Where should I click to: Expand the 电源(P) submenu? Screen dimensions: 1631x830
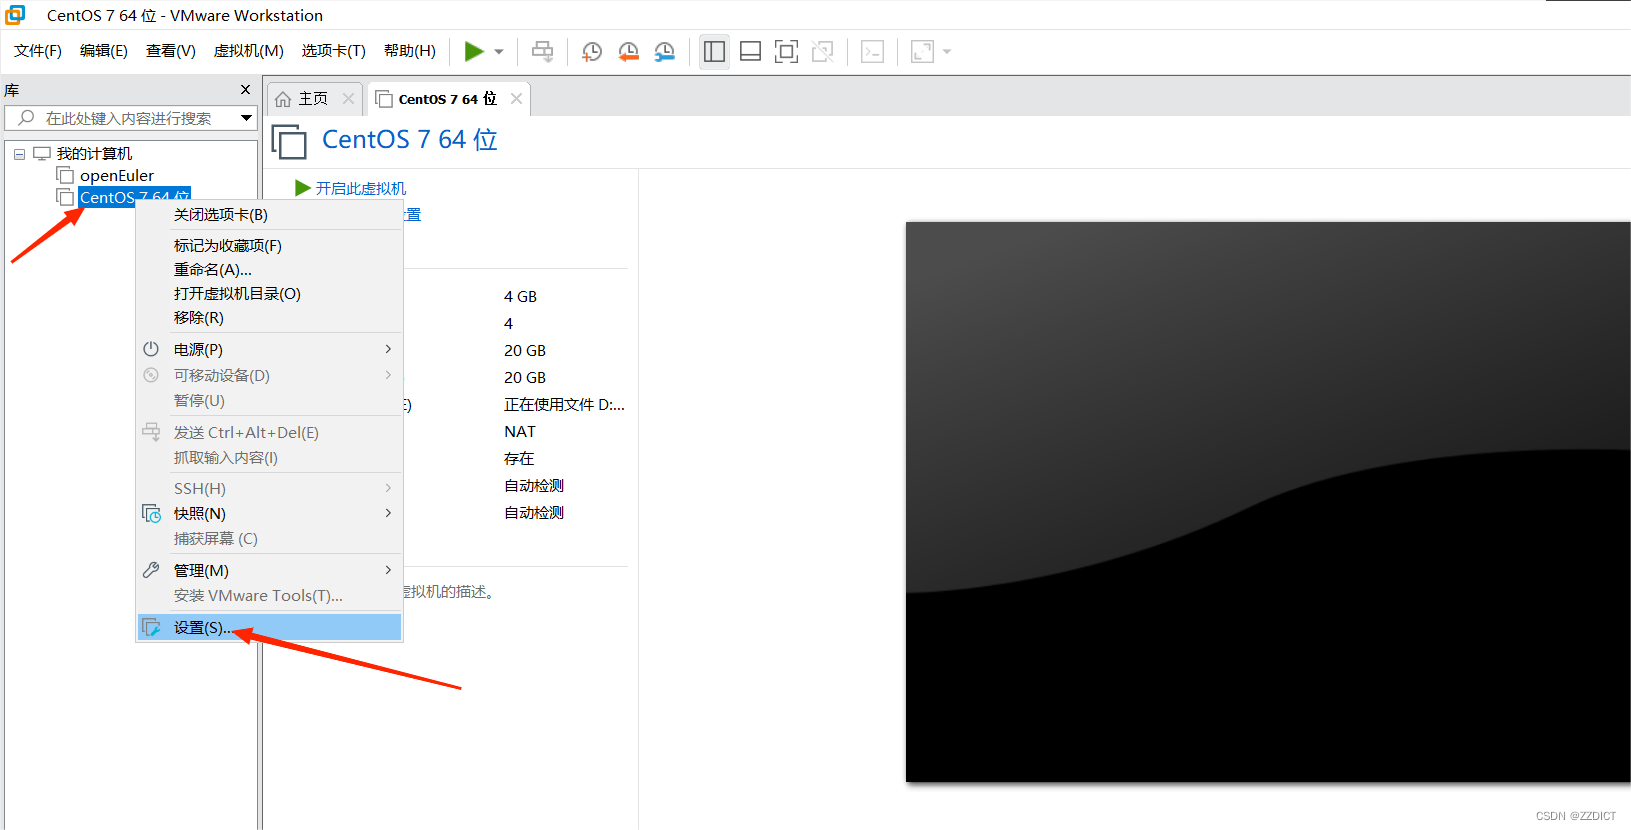tap(269, 350)
